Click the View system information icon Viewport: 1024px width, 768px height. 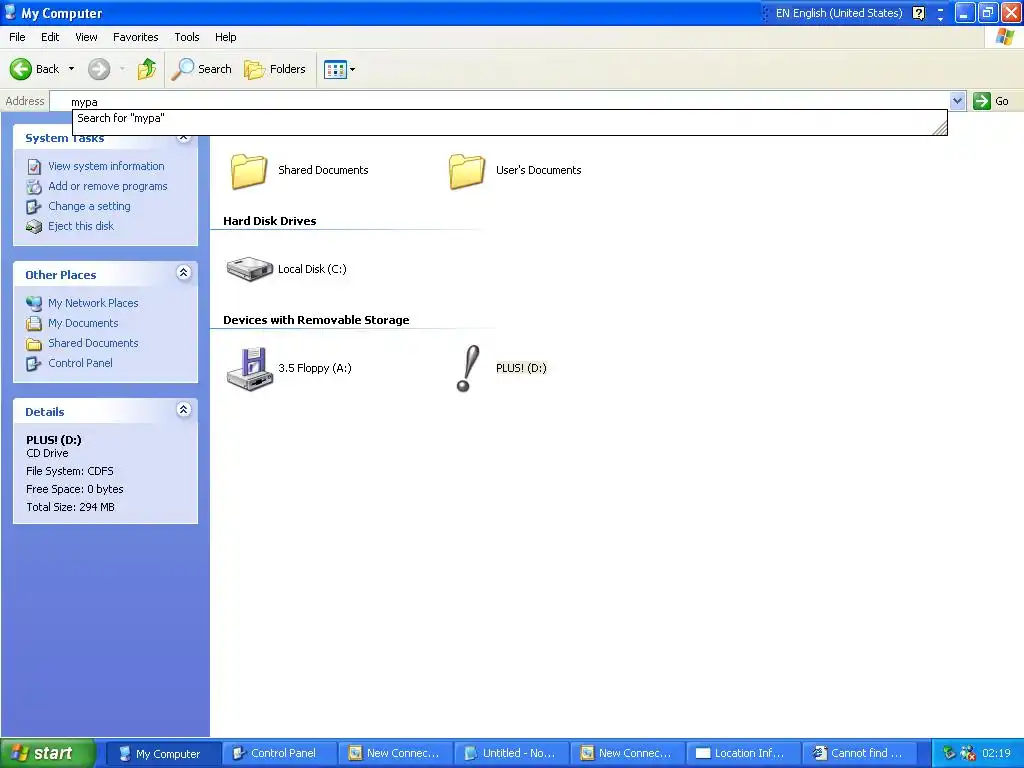[x=34, y=167]
